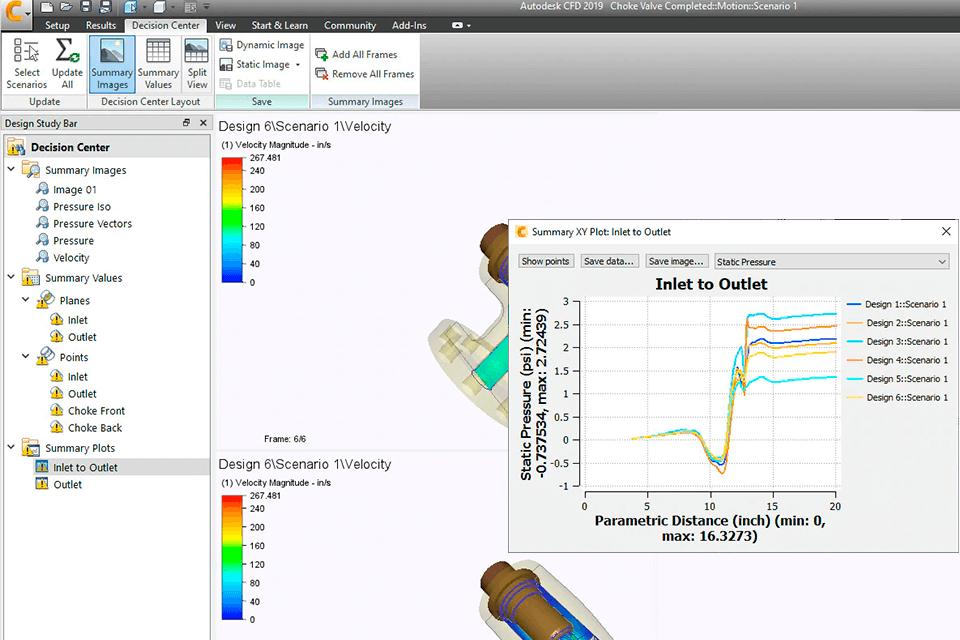
Task: Click Dynamic Image in the Save group
Action: [x=262, y=45]
